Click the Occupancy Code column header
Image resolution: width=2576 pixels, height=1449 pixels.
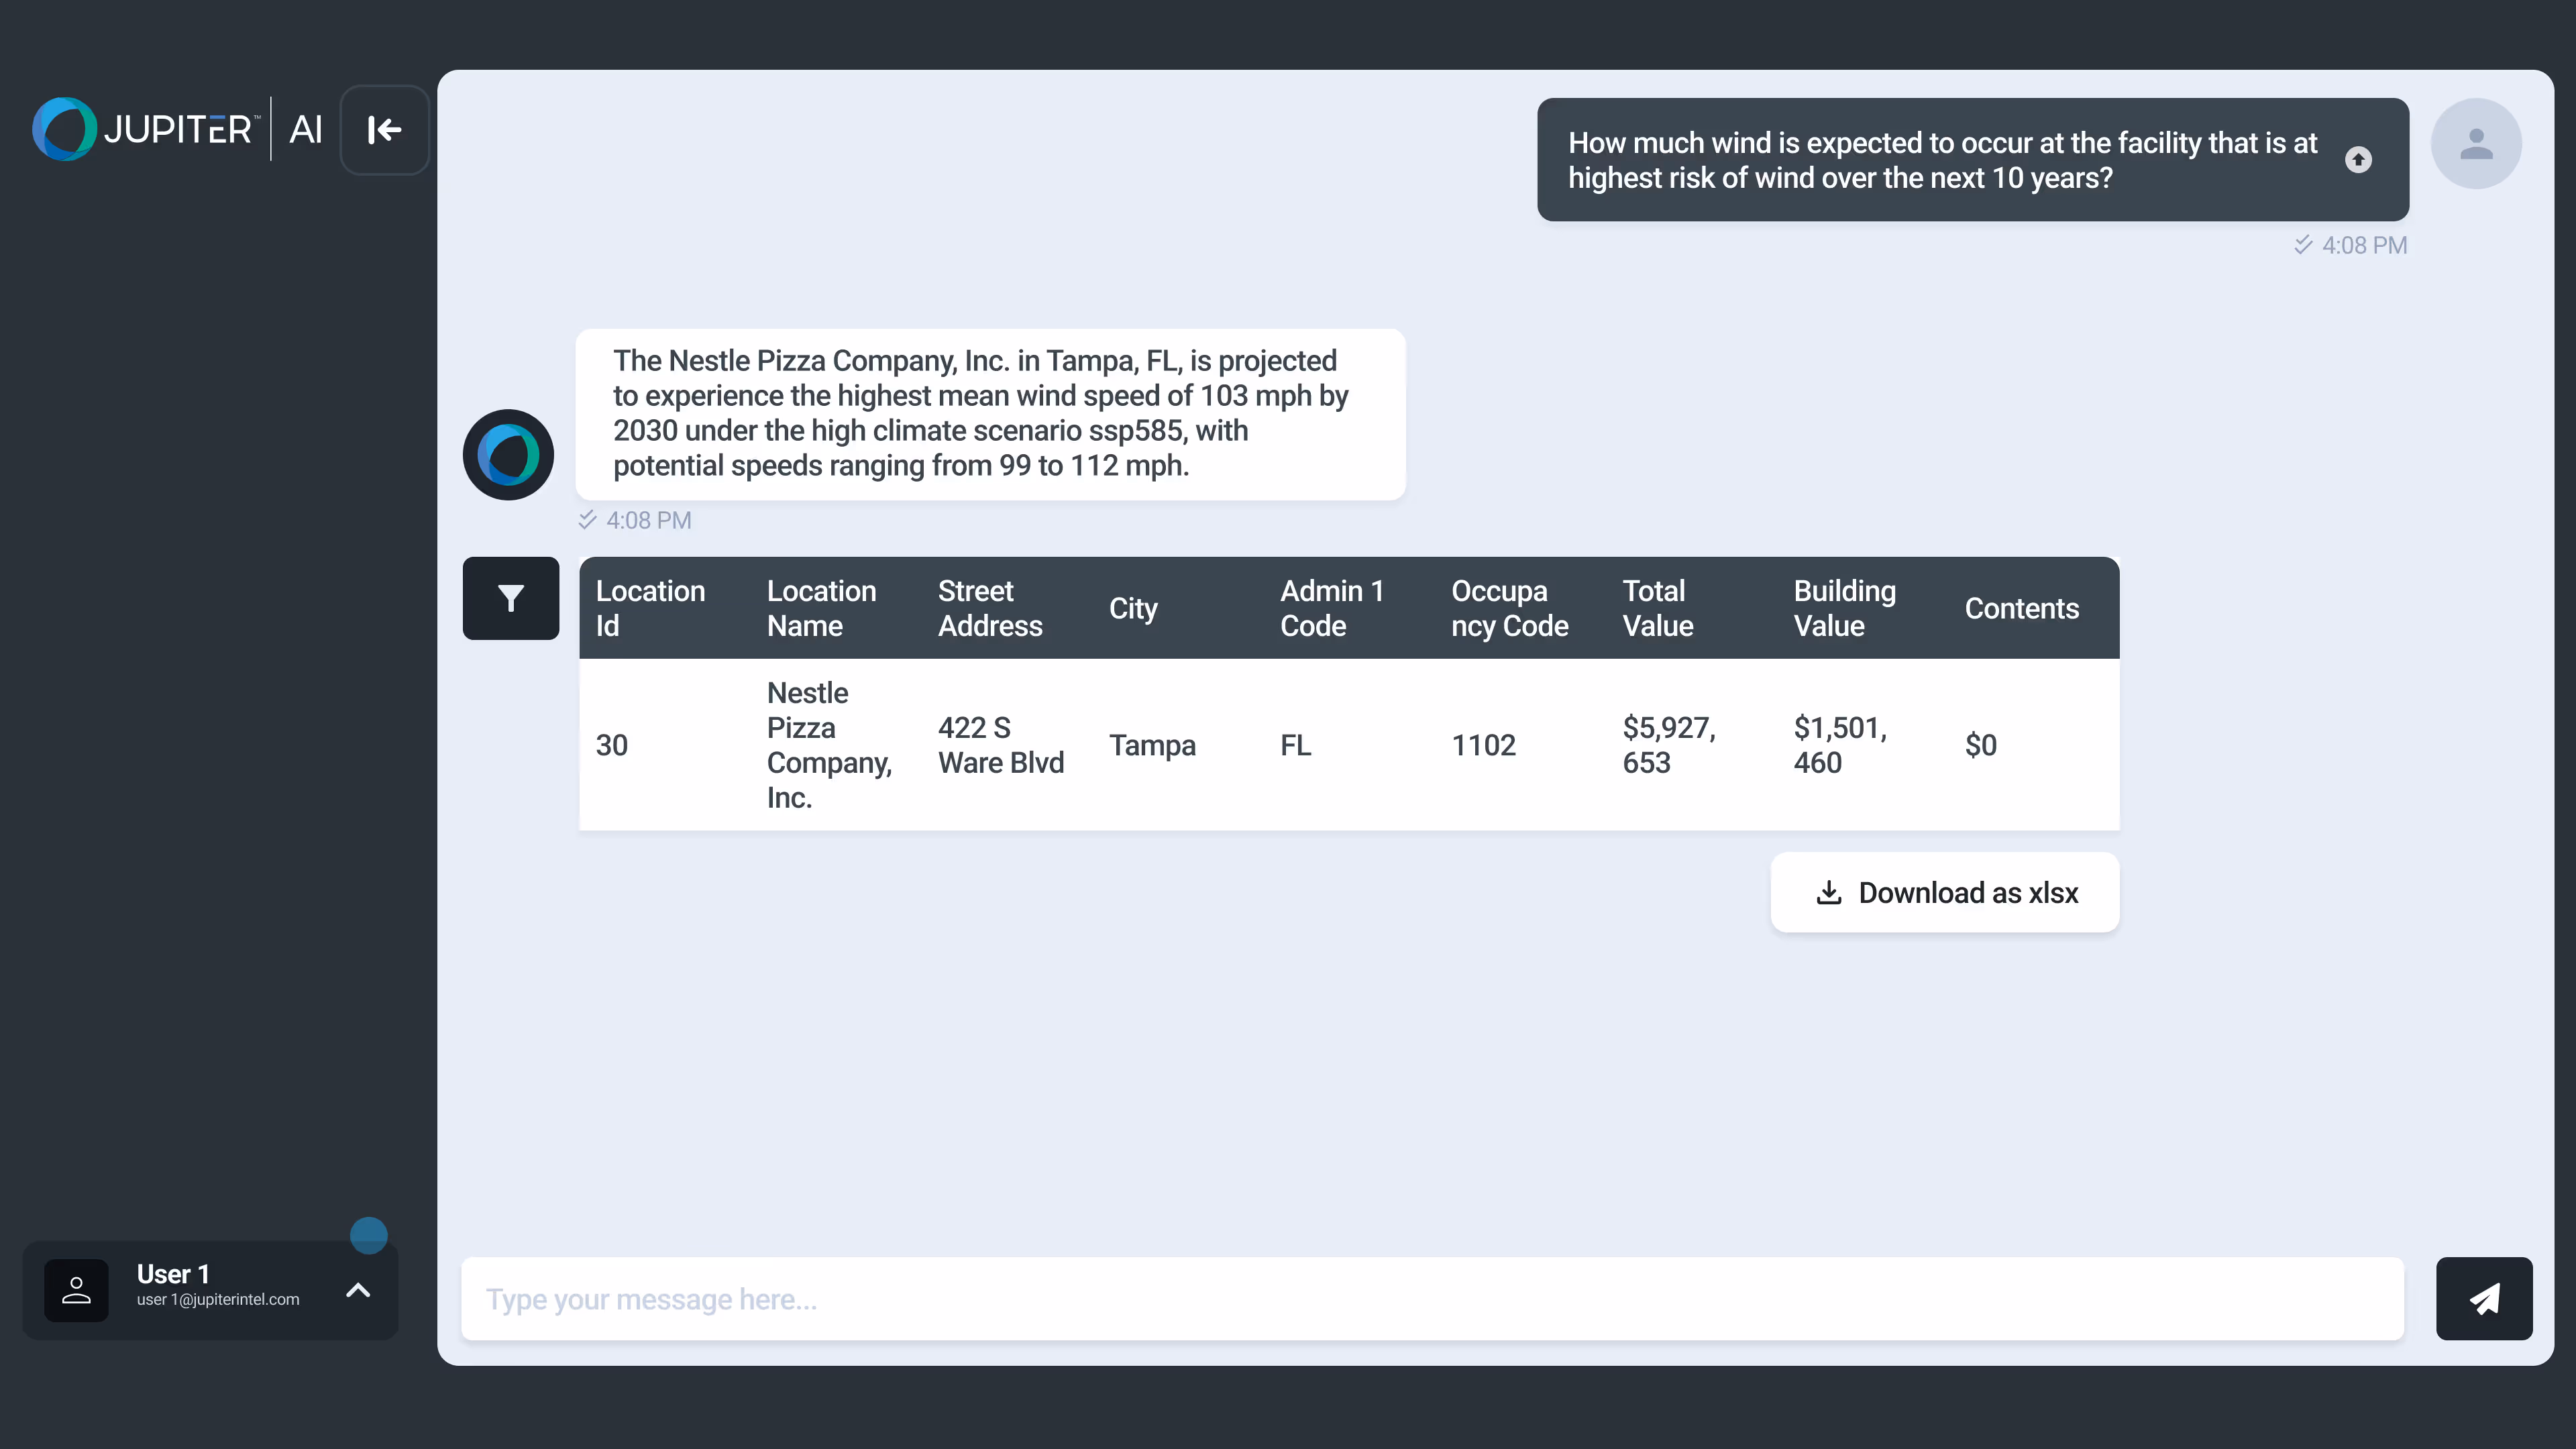click(1509, 608)
